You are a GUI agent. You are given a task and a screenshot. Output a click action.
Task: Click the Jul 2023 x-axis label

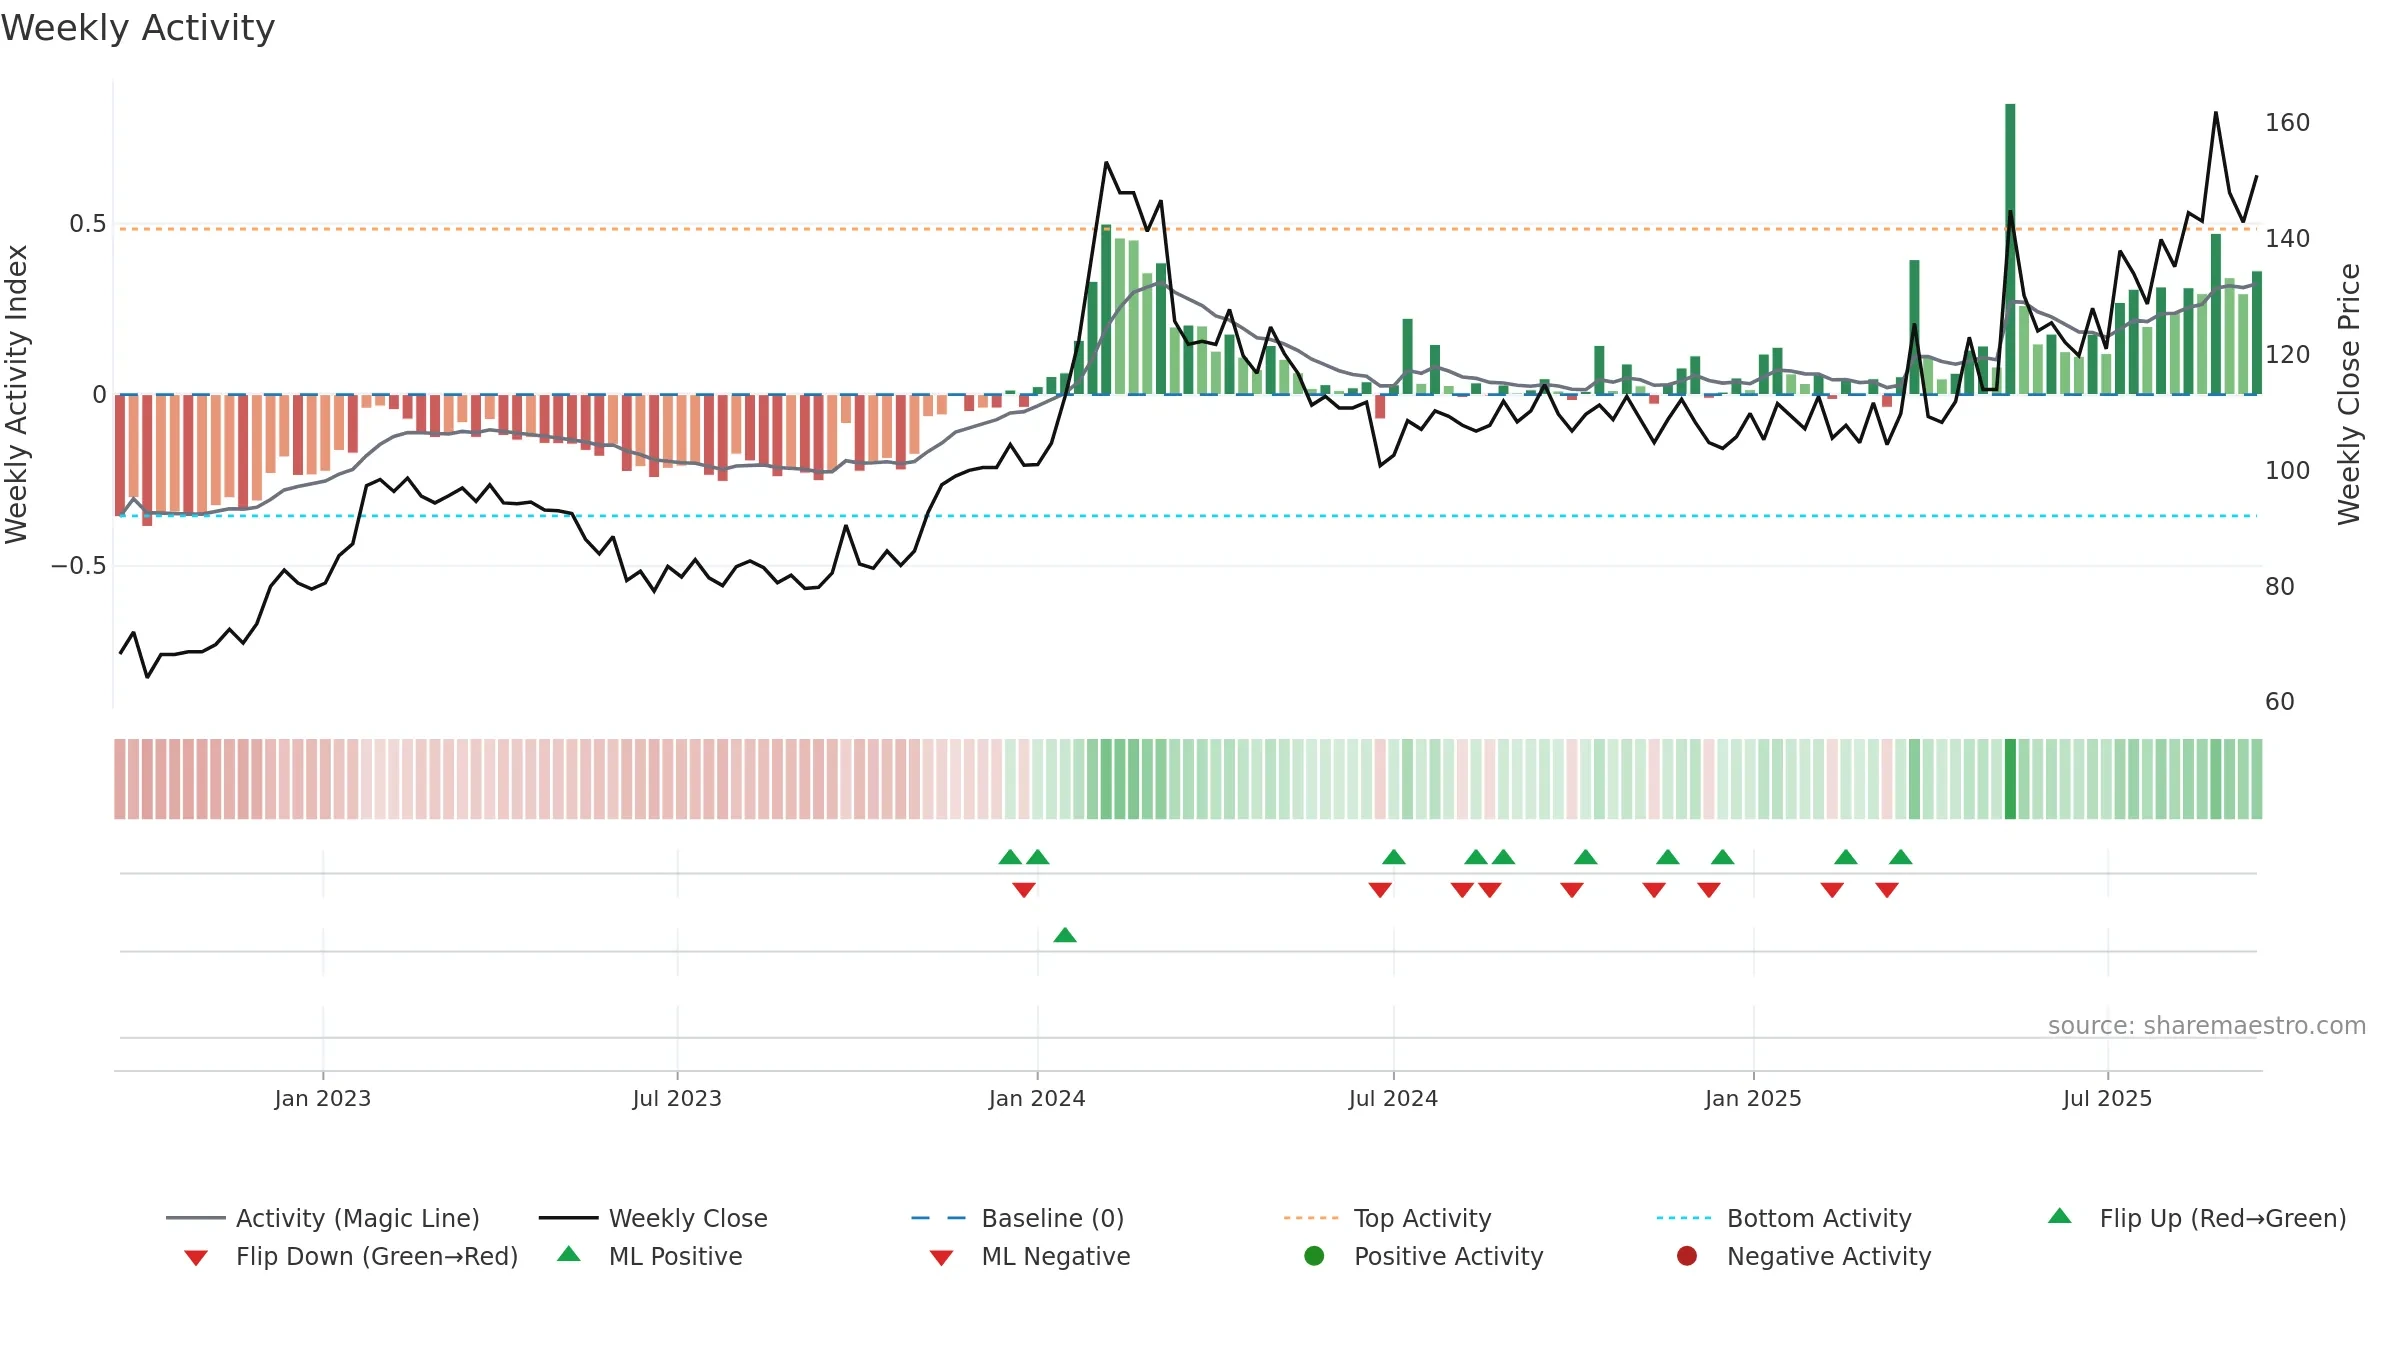677,1099
